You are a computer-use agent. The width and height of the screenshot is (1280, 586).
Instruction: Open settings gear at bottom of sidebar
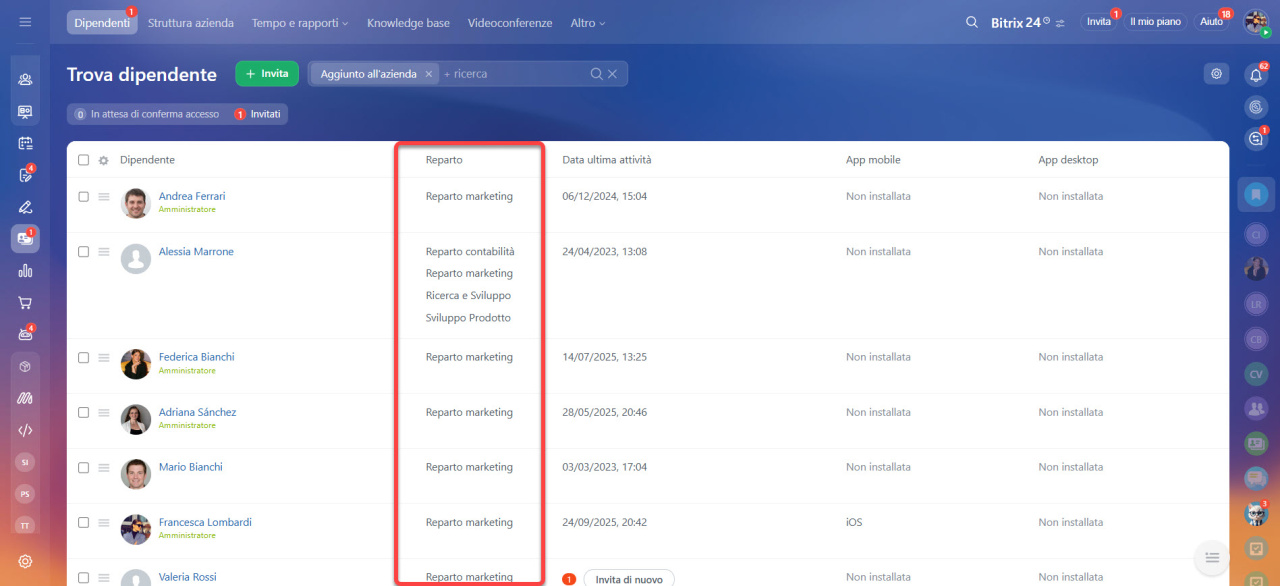point(25,561)
